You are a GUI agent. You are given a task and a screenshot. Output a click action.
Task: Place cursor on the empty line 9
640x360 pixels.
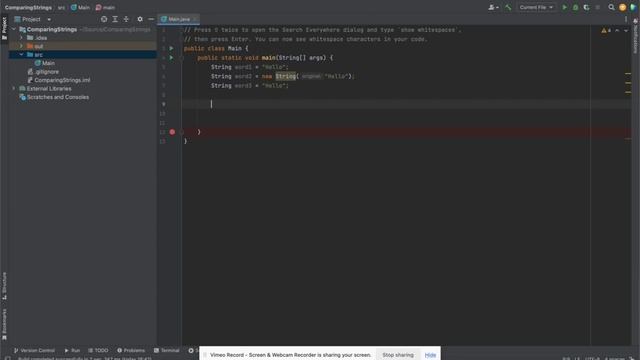coord(407,104)
